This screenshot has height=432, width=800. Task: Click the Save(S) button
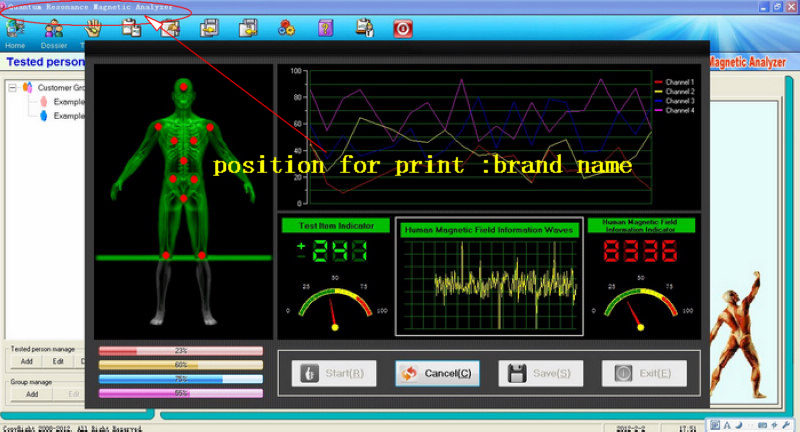click(x=541, y=373)
